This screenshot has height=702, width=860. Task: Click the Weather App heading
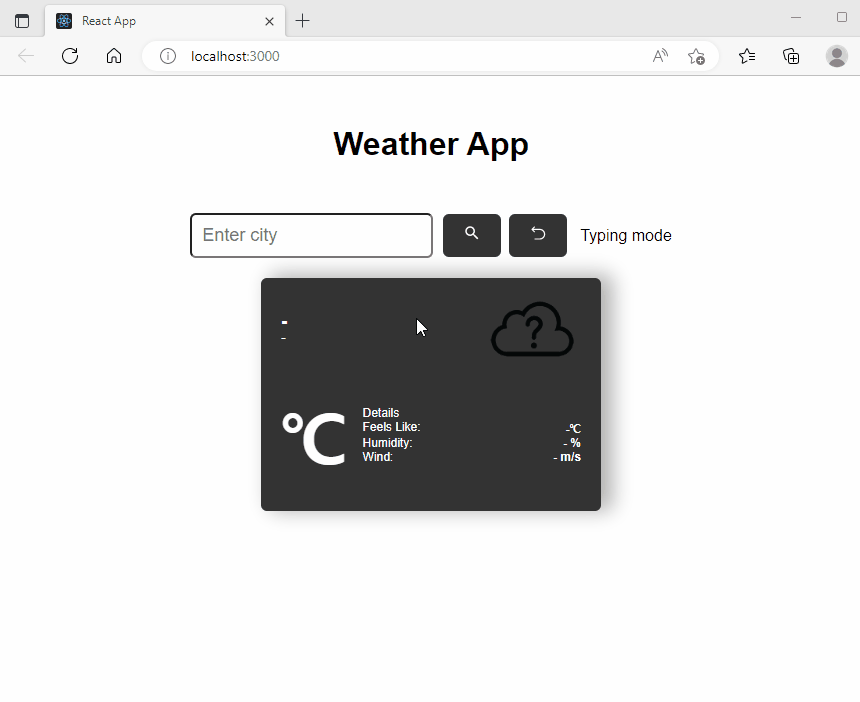(431, 144)
